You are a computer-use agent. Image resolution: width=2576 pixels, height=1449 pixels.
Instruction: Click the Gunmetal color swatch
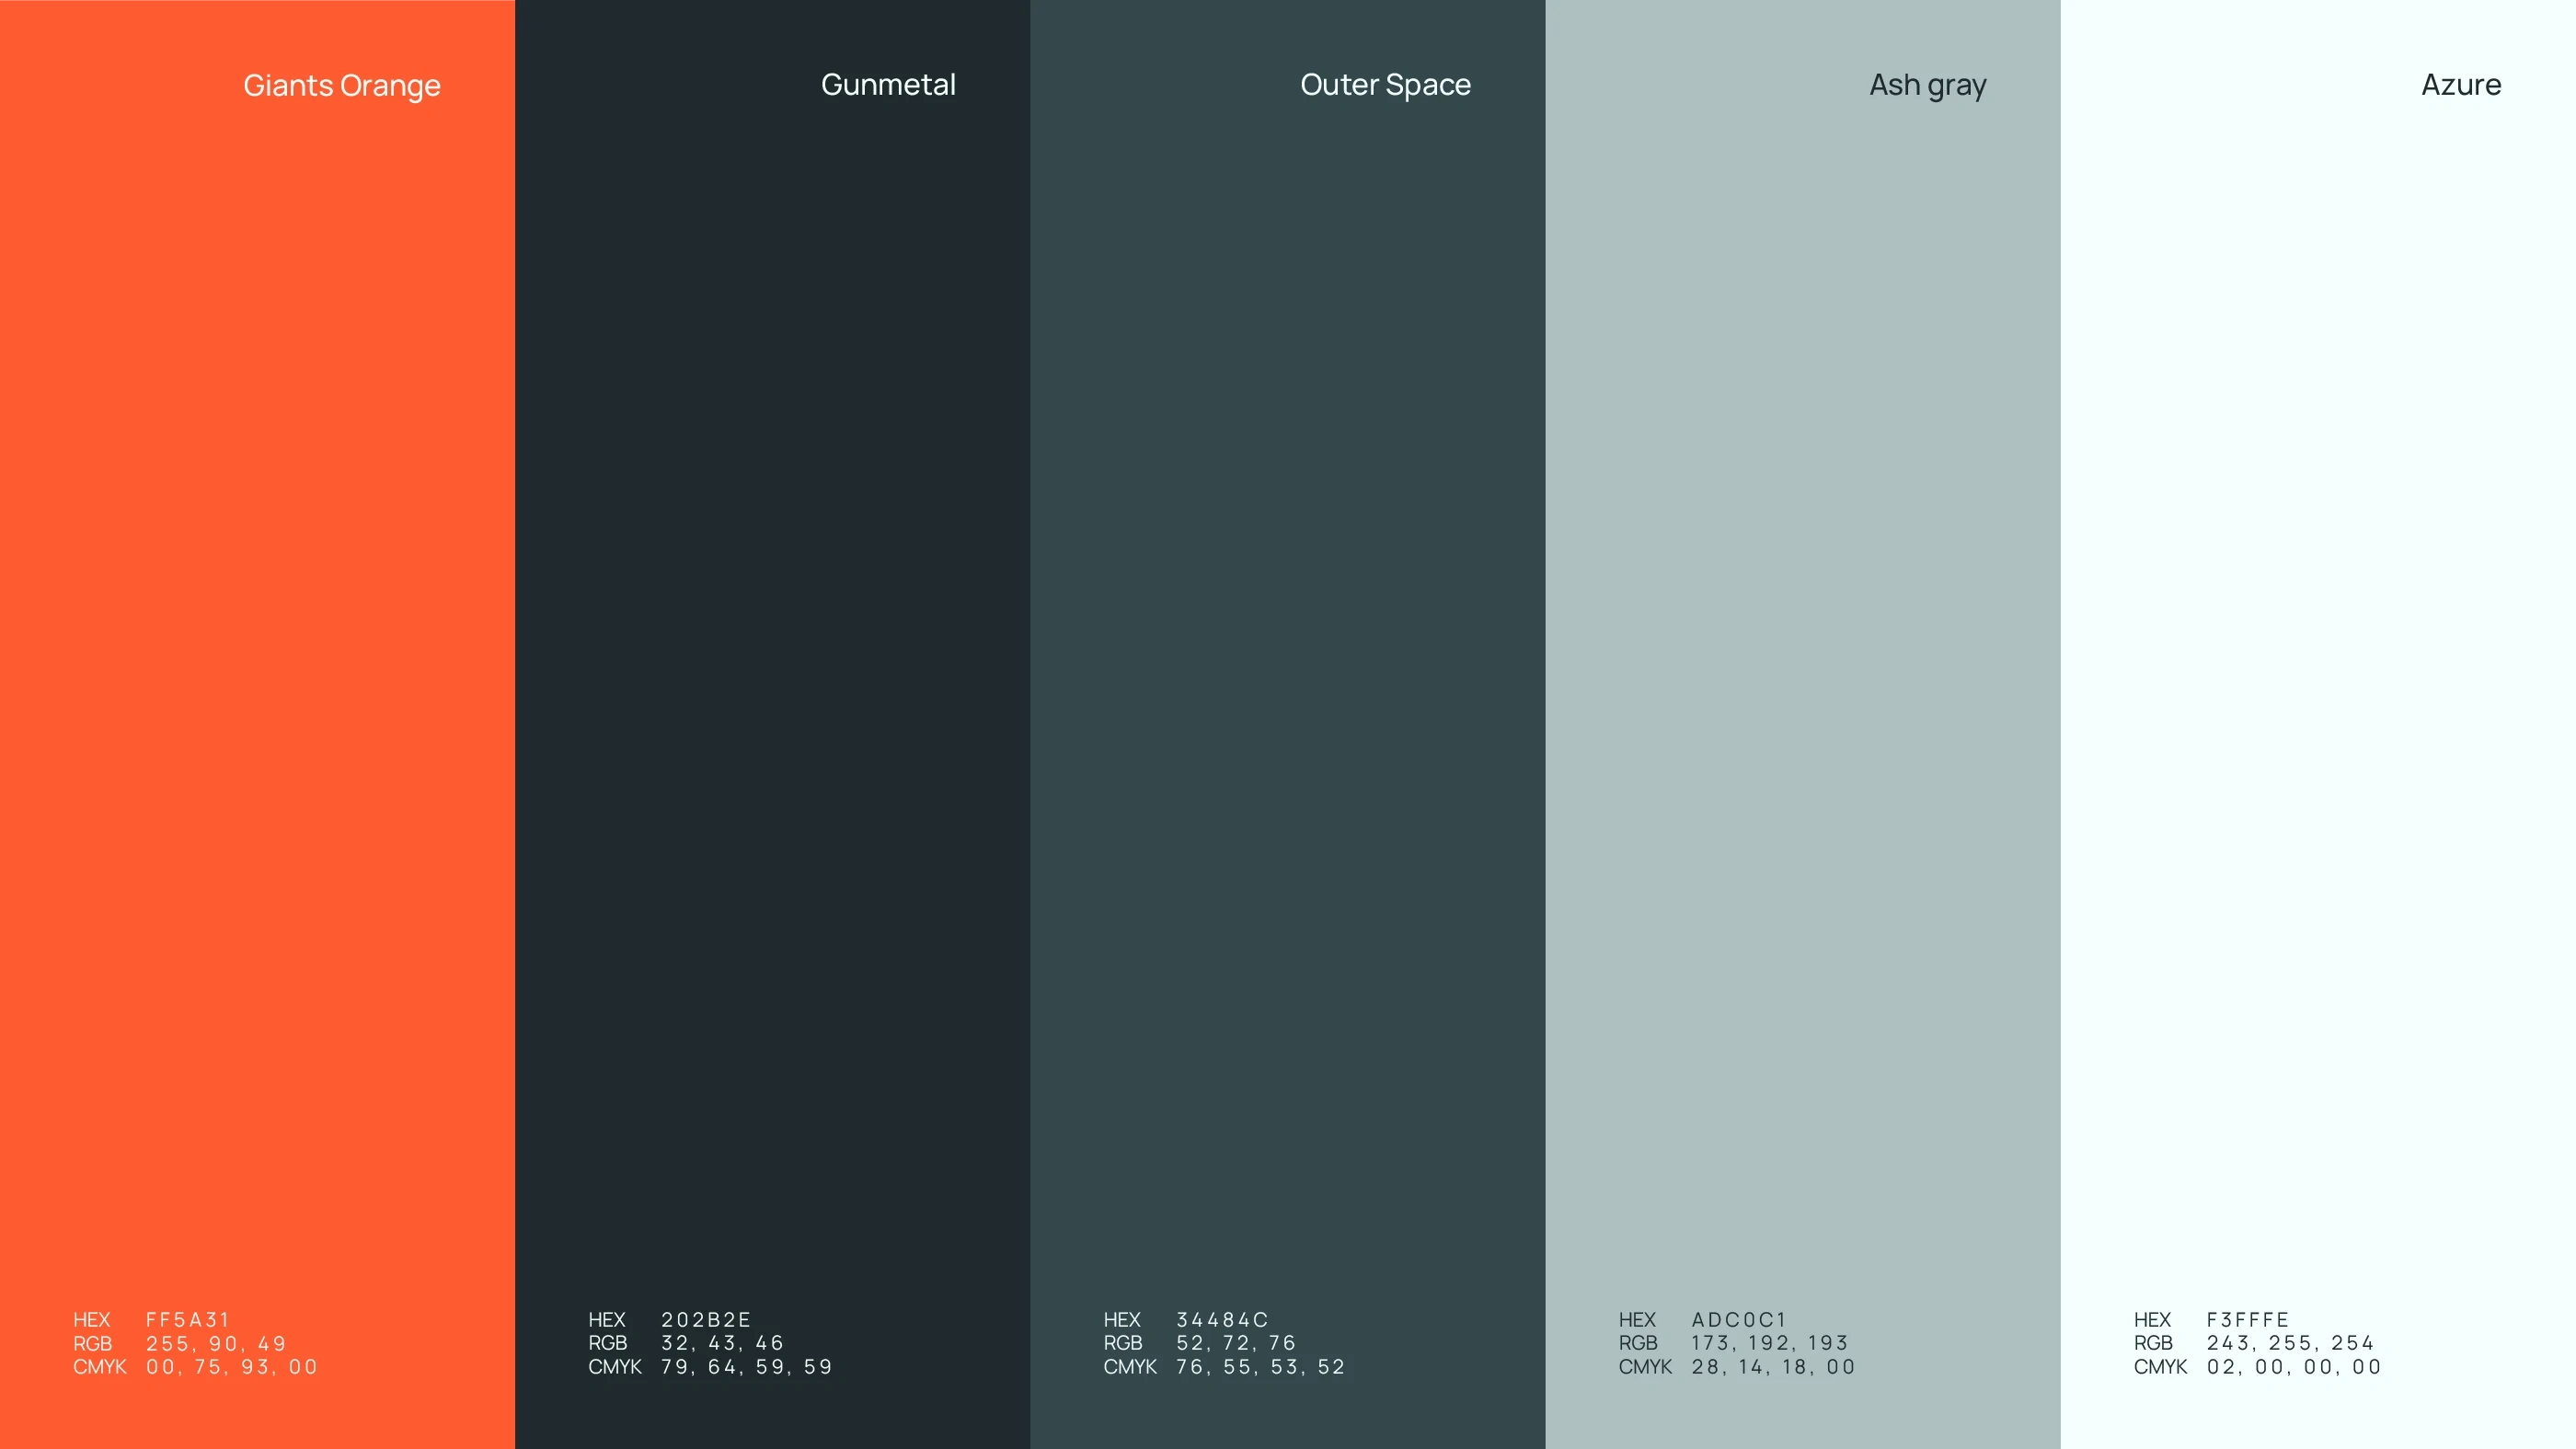point(772,700)
